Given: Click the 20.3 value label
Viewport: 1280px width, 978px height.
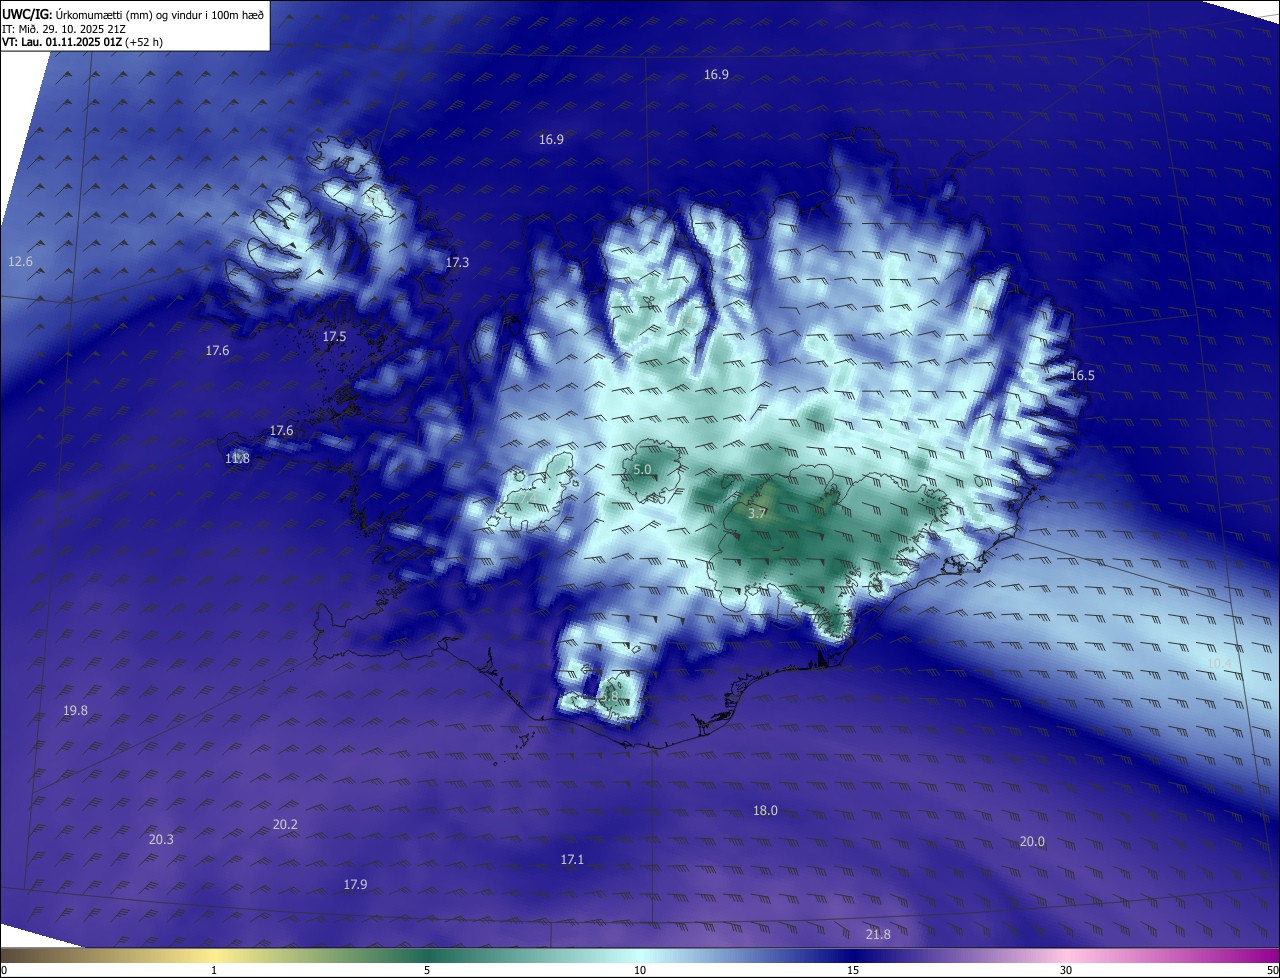Looking at the screenshot, I should pyautogui.click(x=161, y=840).
